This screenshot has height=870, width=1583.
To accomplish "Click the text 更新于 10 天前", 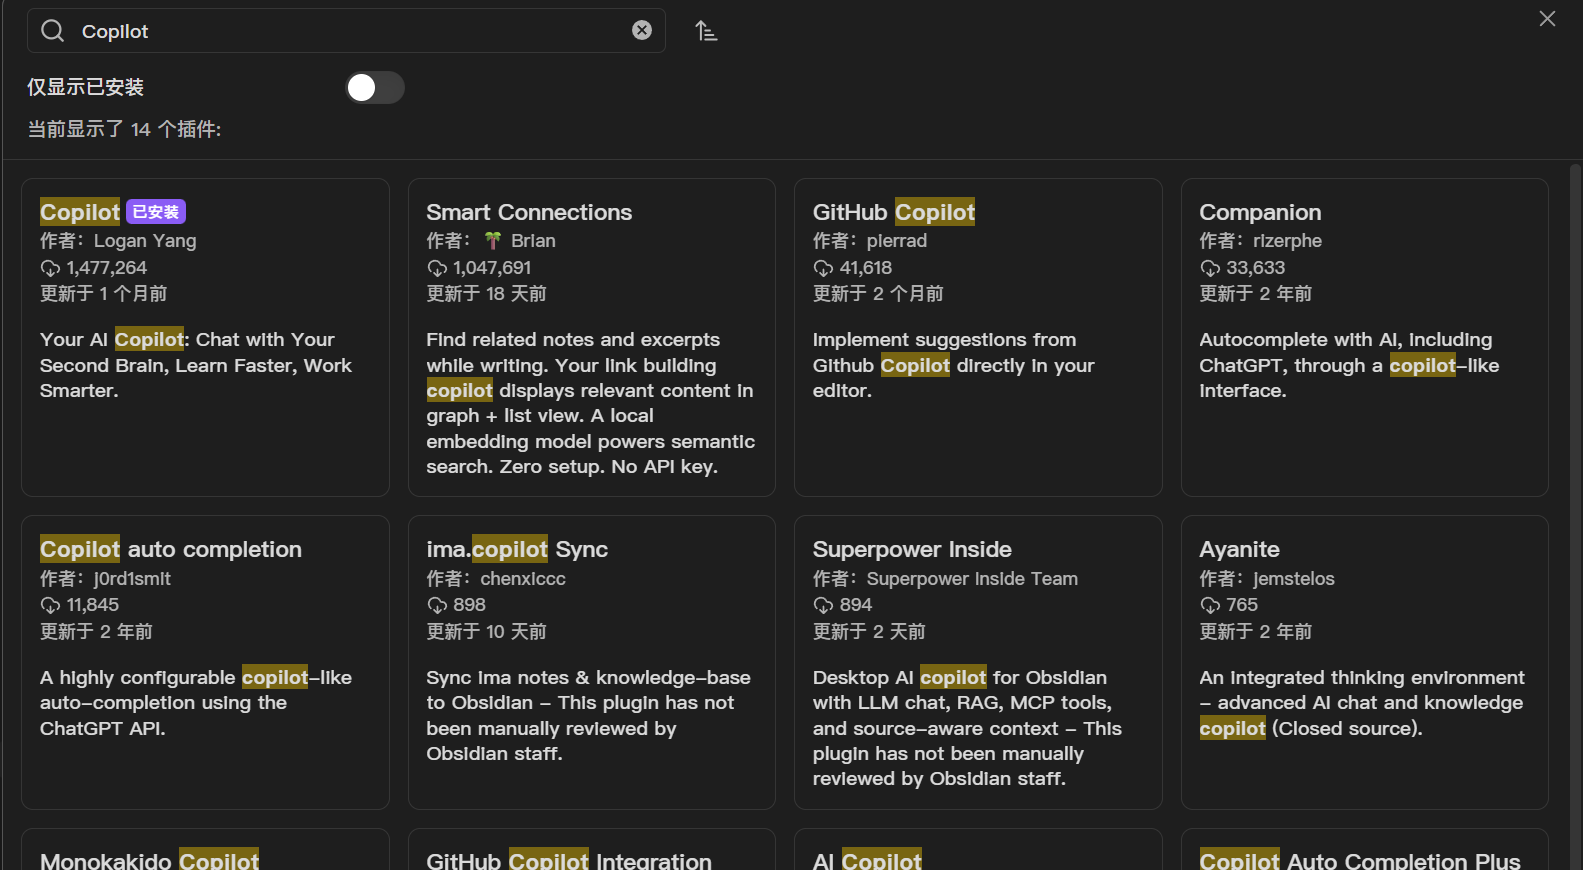I will pyautogui.click(x=487, y=632).
